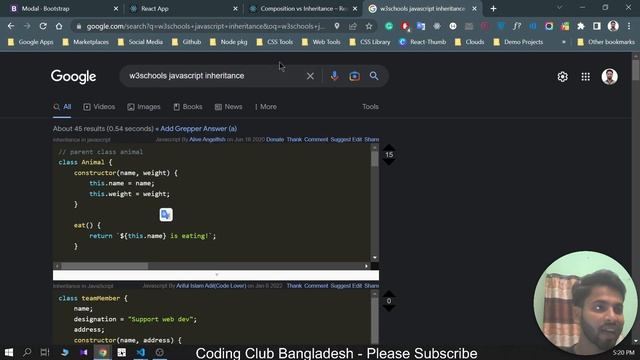The image size is (640, 360).
Task: Open the Social Media bookmark folder
Action: 140,42
